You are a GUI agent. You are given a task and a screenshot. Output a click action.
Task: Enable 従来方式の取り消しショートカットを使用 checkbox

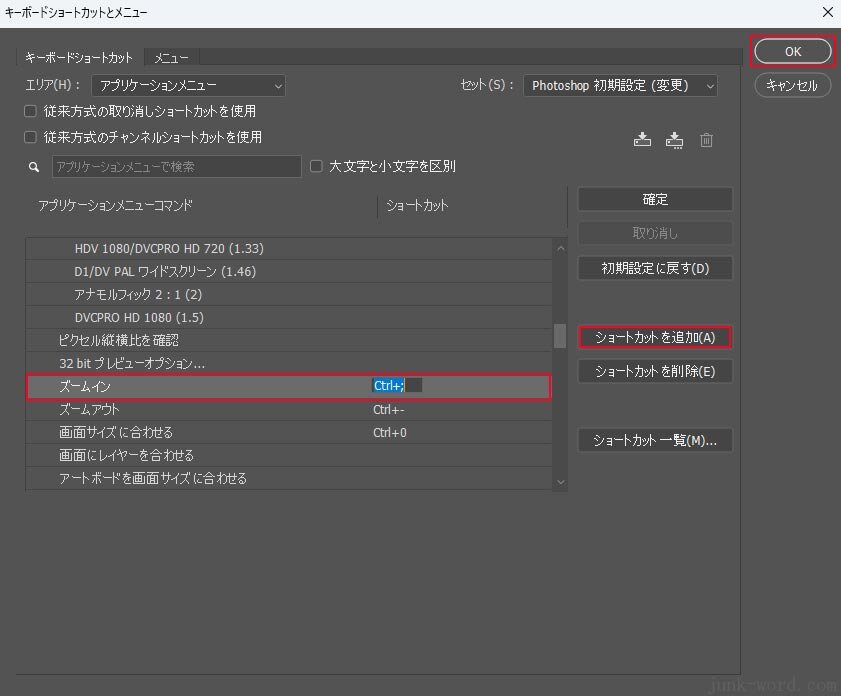pyautogui.click(x=31, y=111)
